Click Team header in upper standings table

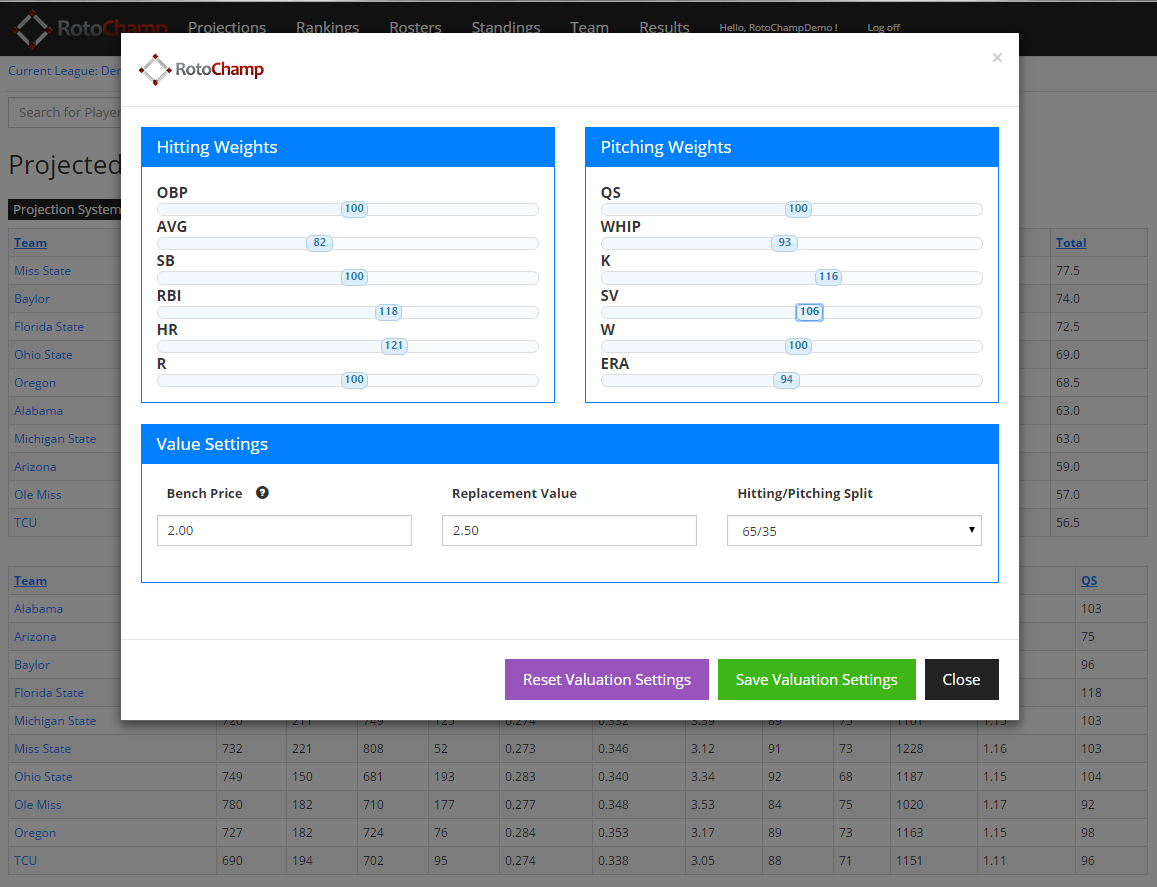30,243
